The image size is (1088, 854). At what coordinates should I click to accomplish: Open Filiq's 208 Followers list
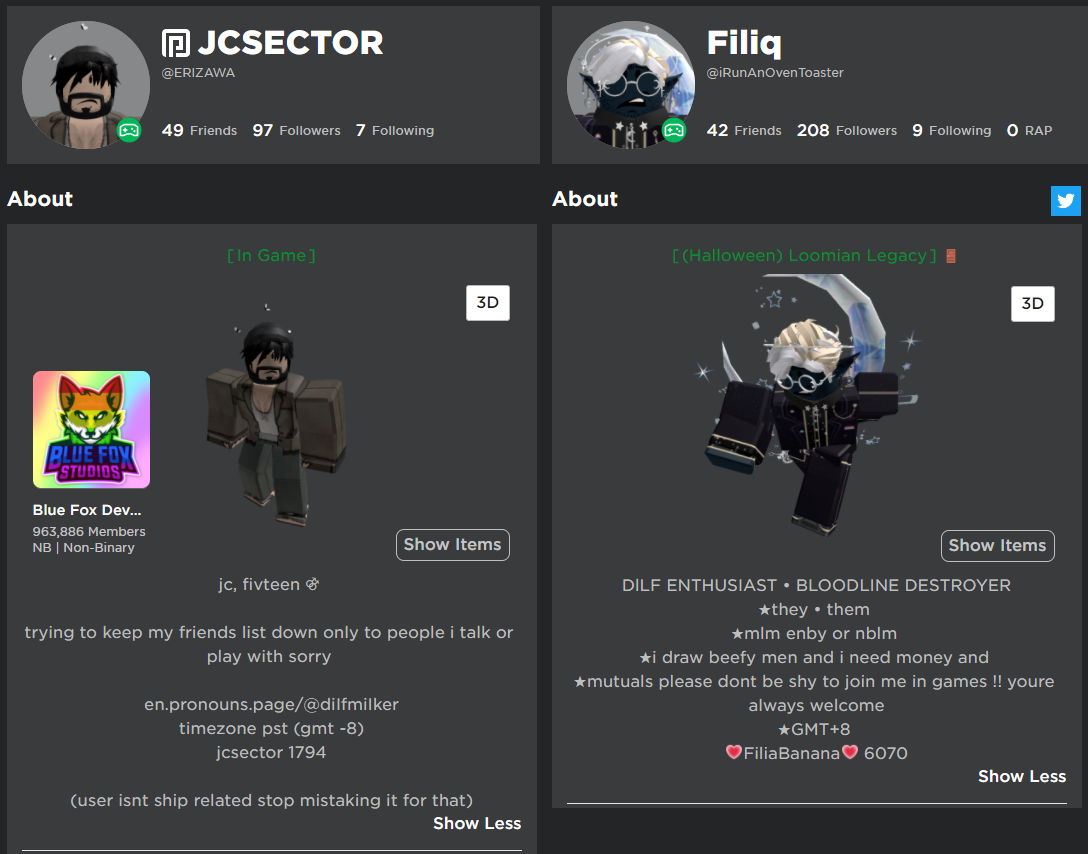[847, 130]
